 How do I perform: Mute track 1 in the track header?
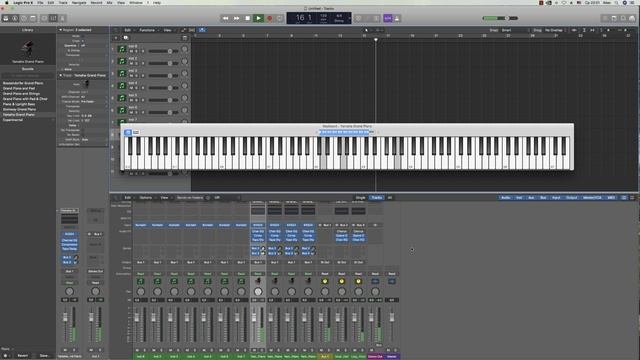[131, 51]
